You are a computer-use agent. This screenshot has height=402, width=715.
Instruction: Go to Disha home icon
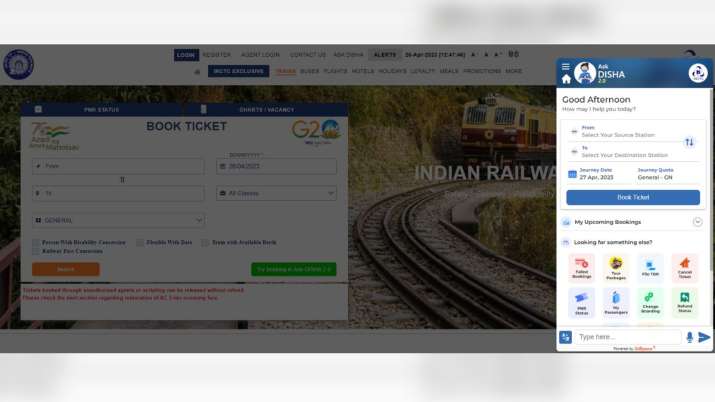click(566, 79)
